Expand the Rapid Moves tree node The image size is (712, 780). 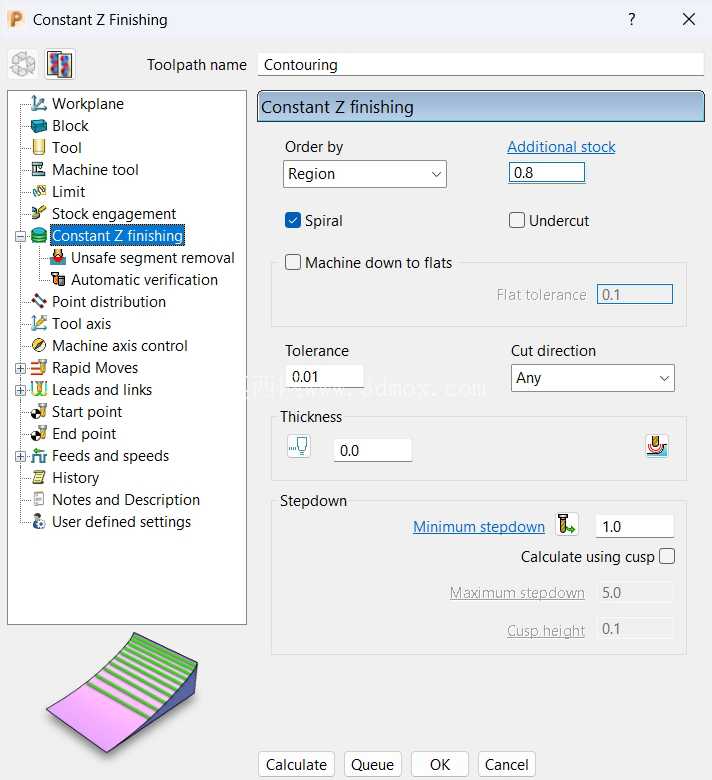pos(20,368)
